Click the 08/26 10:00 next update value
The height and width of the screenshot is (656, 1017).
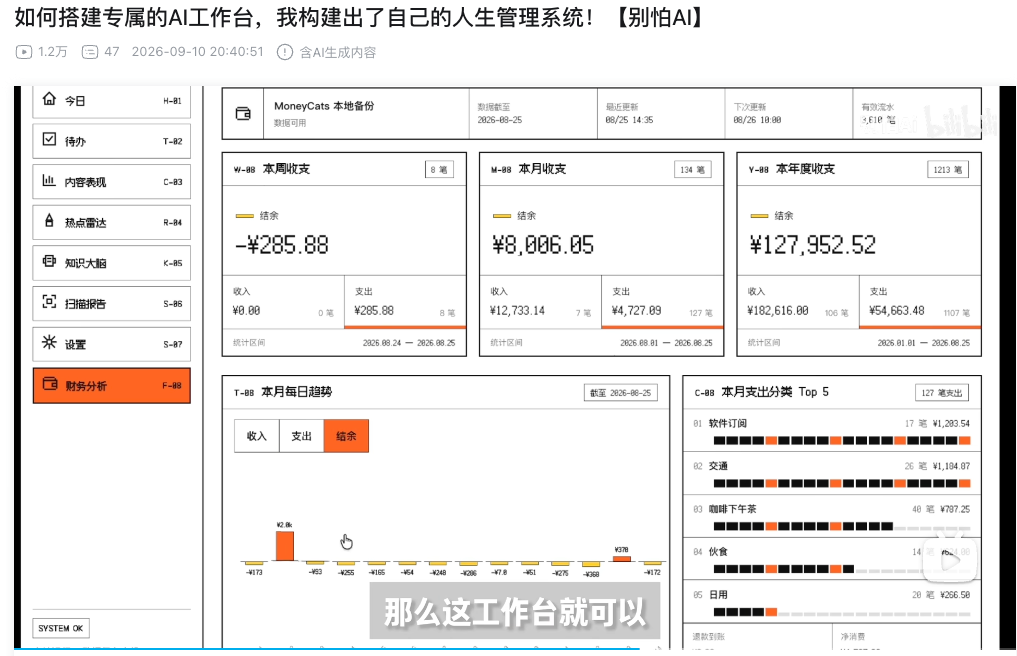(757, 120)
